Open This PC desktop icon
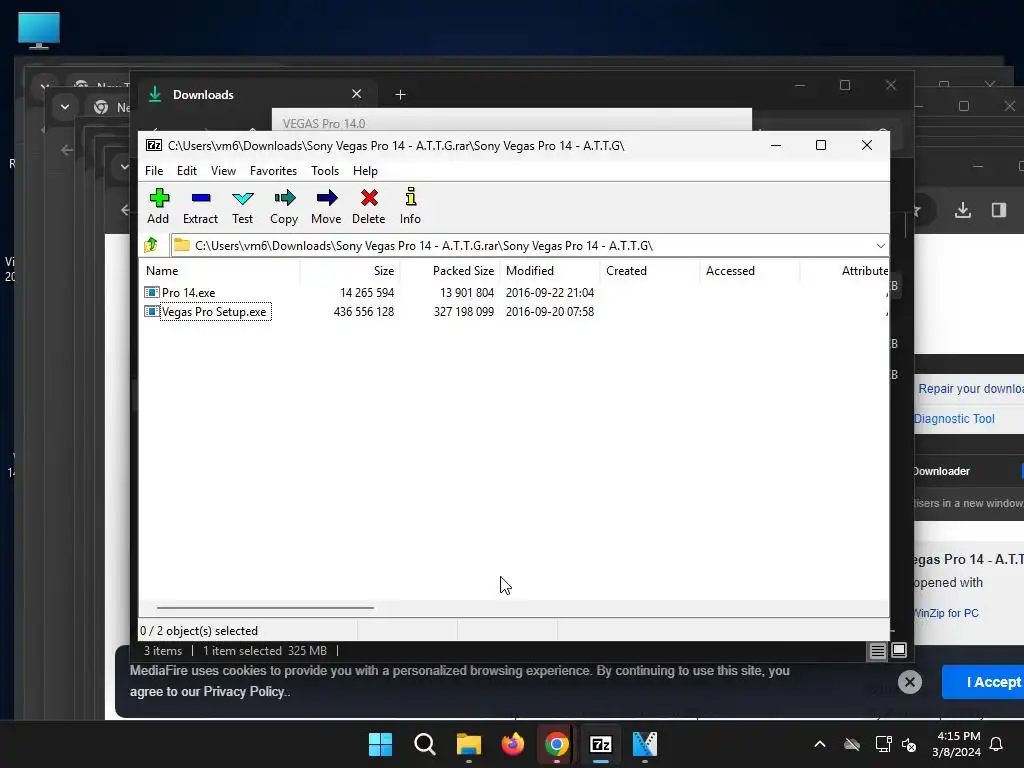The image size is (1024, 768). (x=39, y=30)
